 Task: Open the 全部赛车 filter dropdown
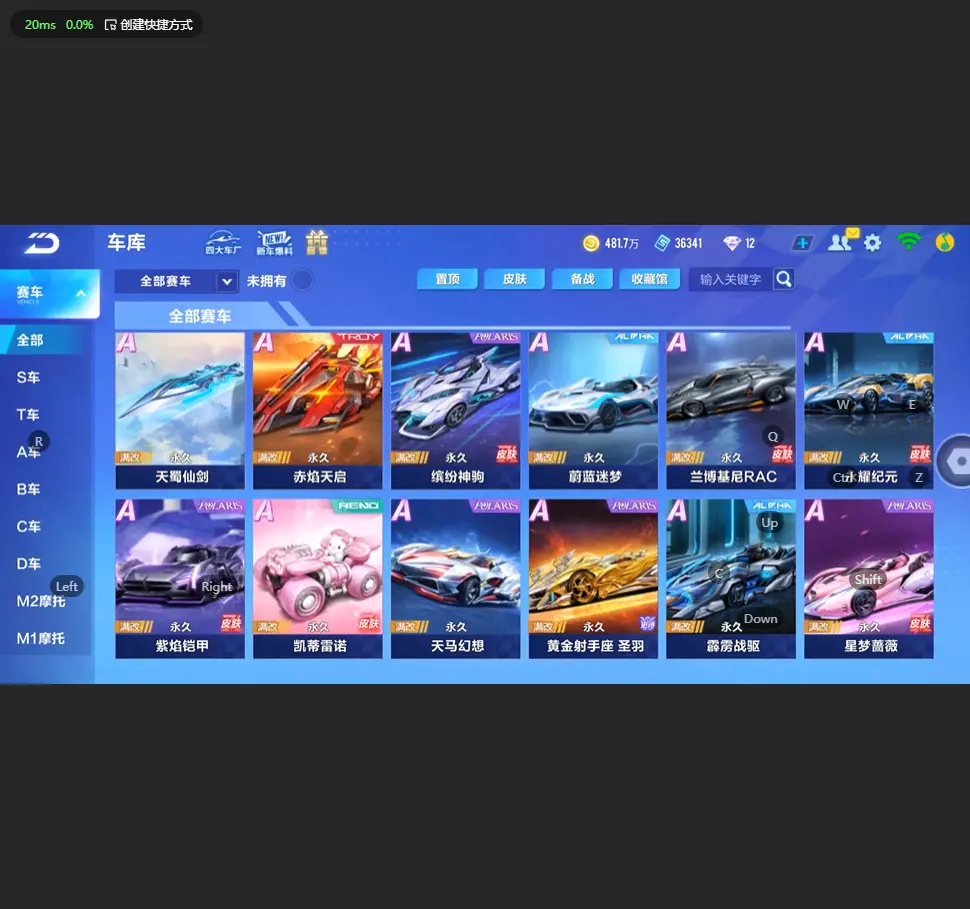point(176,282)
